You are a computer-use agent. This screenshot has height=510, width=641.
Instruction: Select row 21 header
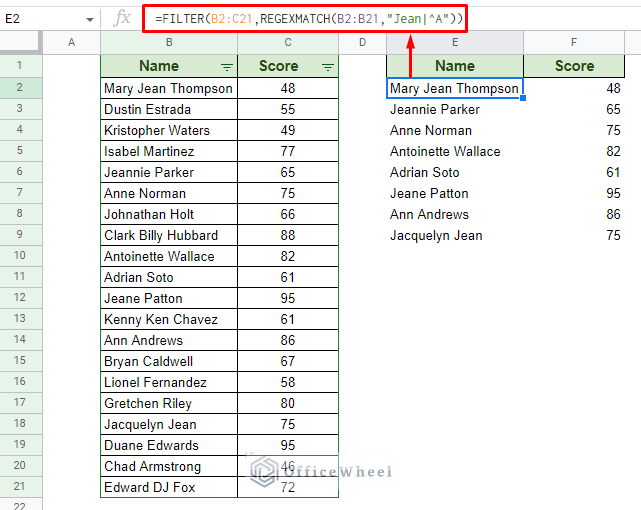pyautogui.click(x=20, y=487)
